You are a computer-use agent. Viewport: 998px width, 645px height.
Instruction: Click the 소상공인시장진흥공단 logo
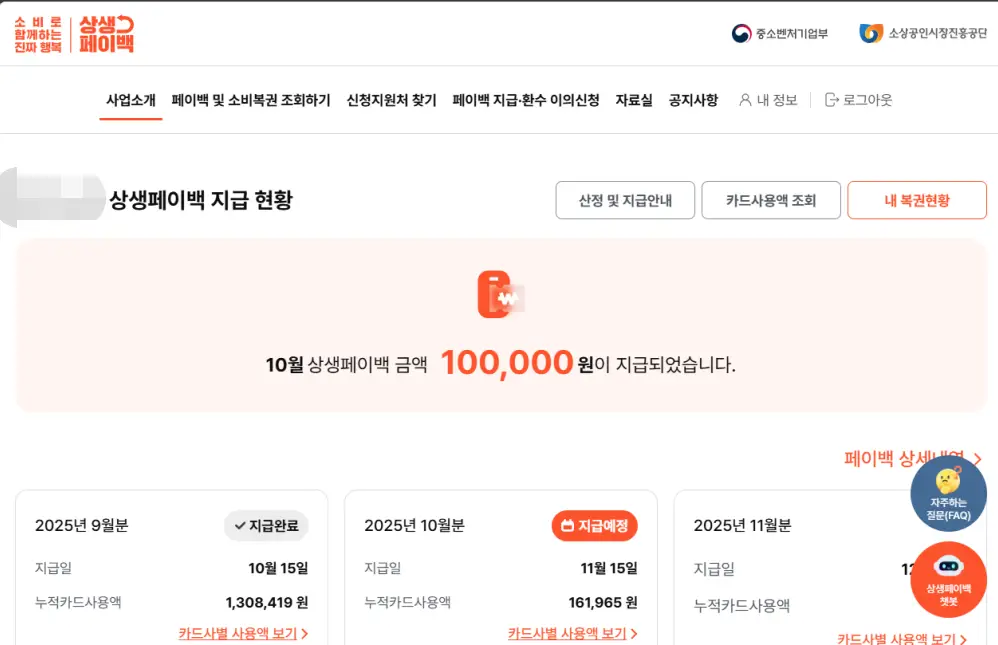point(871,34)
